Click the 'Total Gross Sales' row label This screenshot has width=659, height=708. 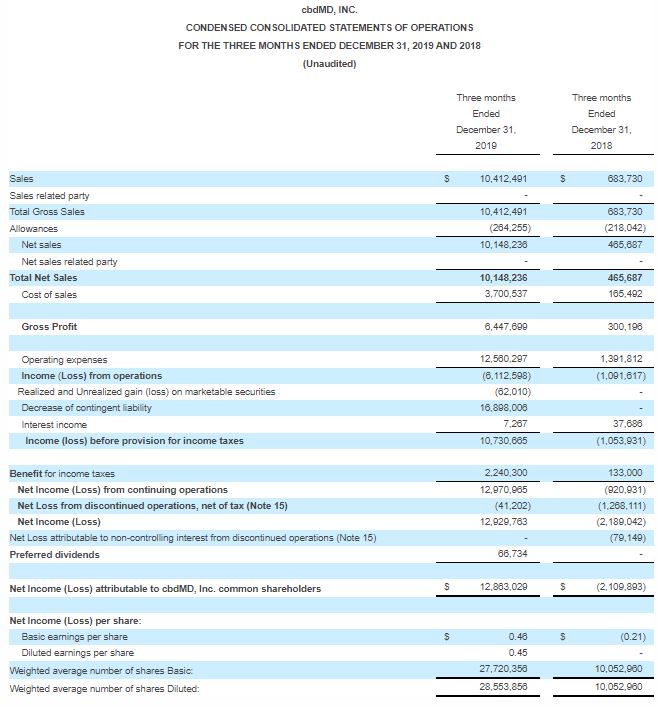pos(47,212)
